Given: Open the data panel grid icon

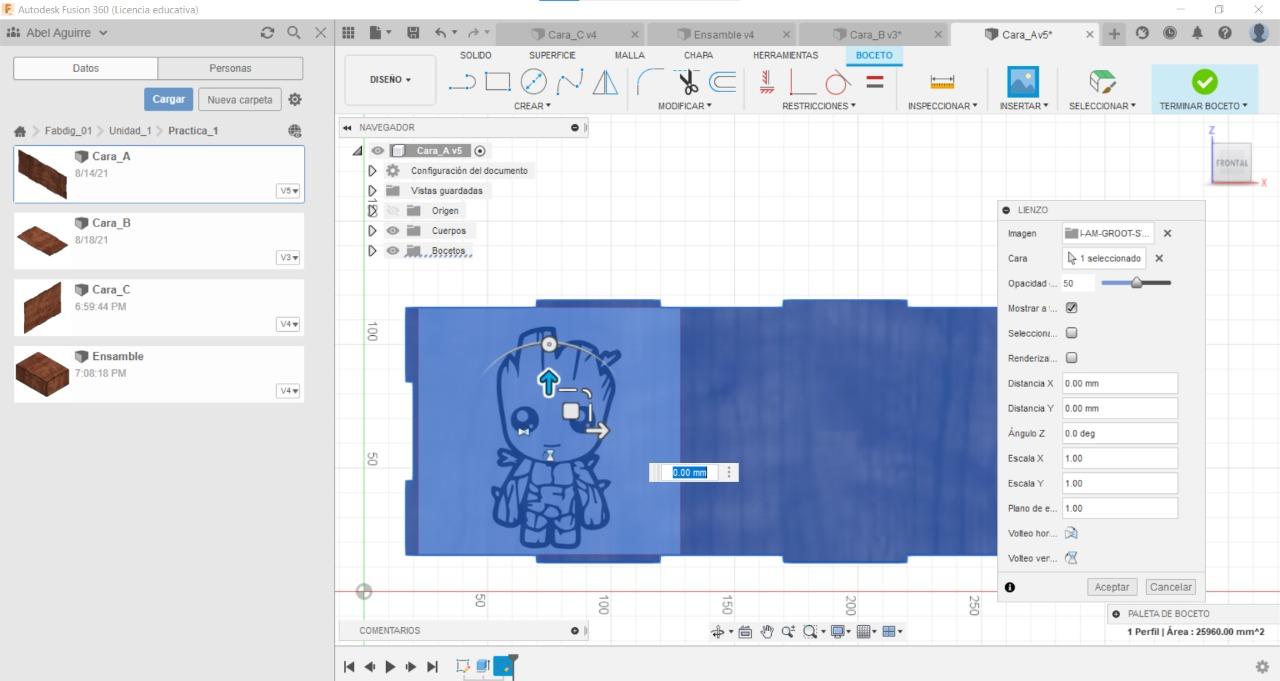Looking at the screenshot, I should (349, 33).
